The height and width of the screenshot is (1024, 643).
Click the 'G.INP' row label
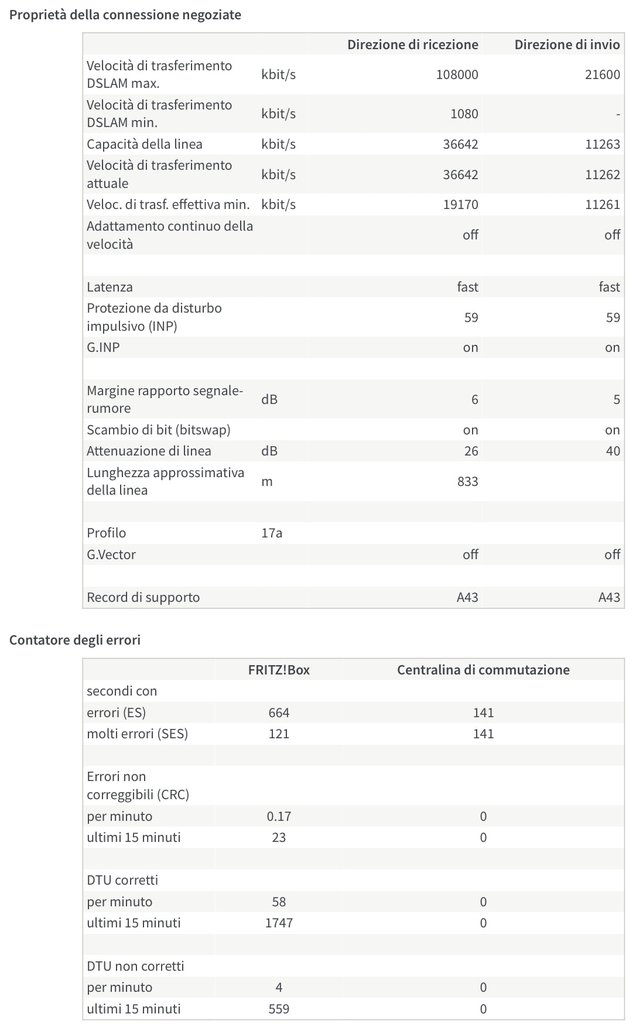(105, 348)
